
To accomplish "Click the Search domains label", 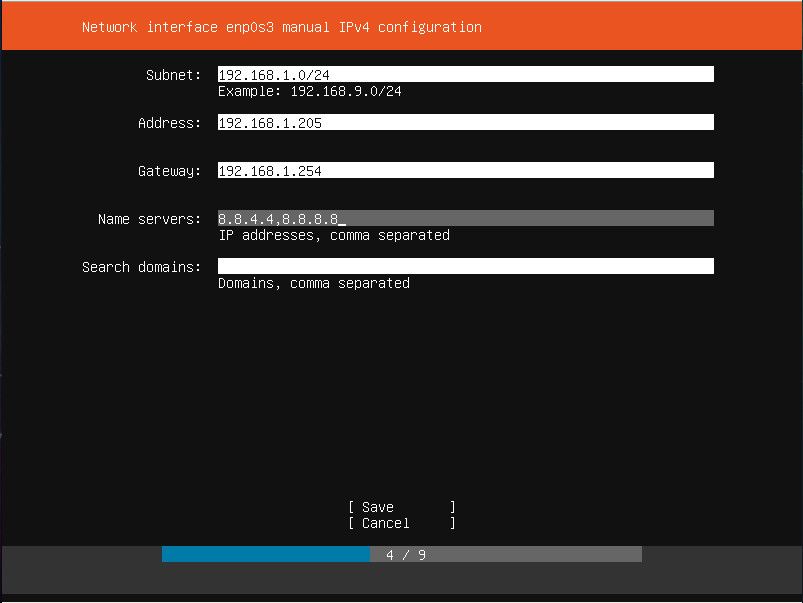I will (141, 266).
